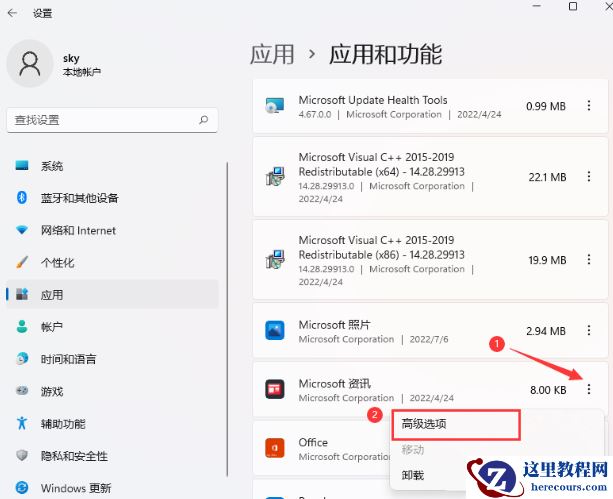This screenshot has height=499, width=613.
Task: Open 帐户 settings category
Action: coord(112,327)
